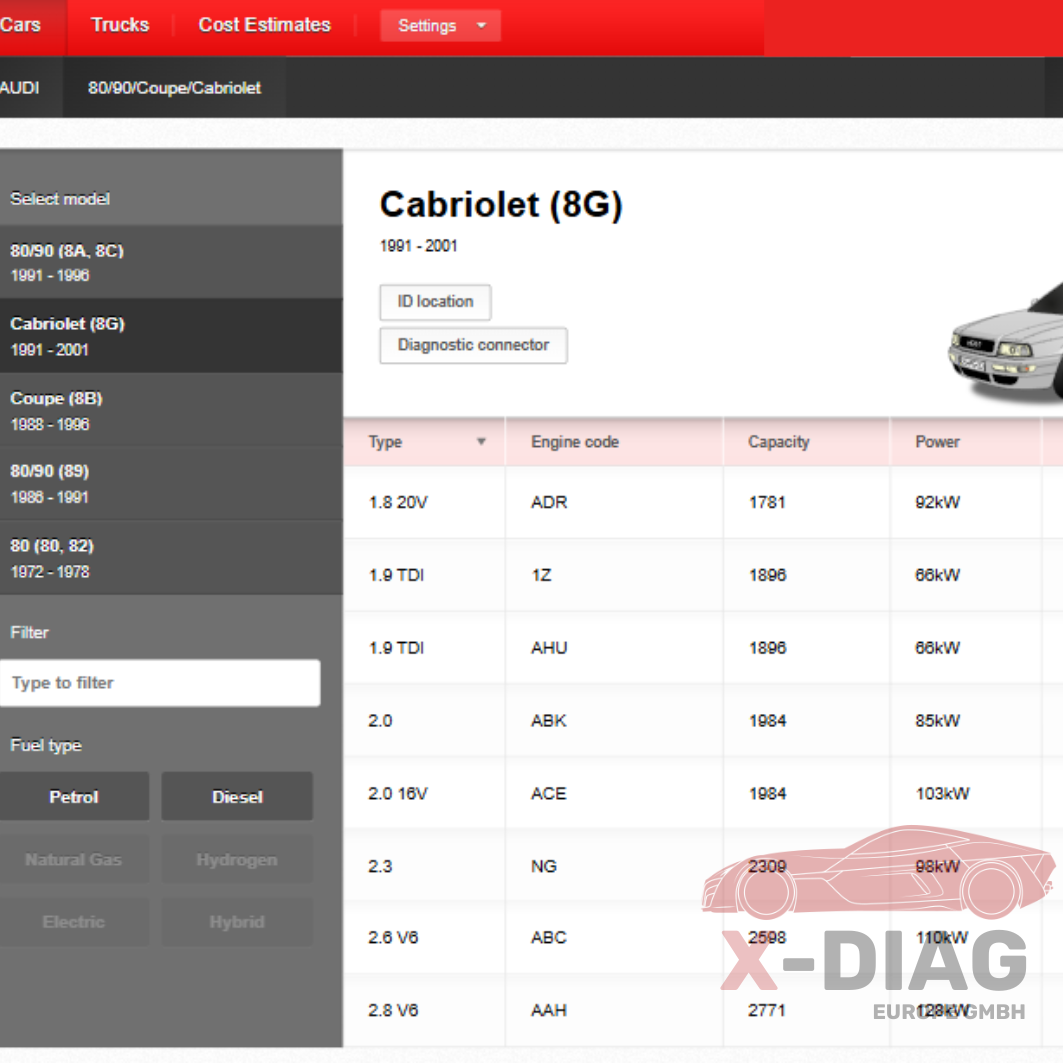
Task: Select engine code AAH
Action: point(548,1010)
